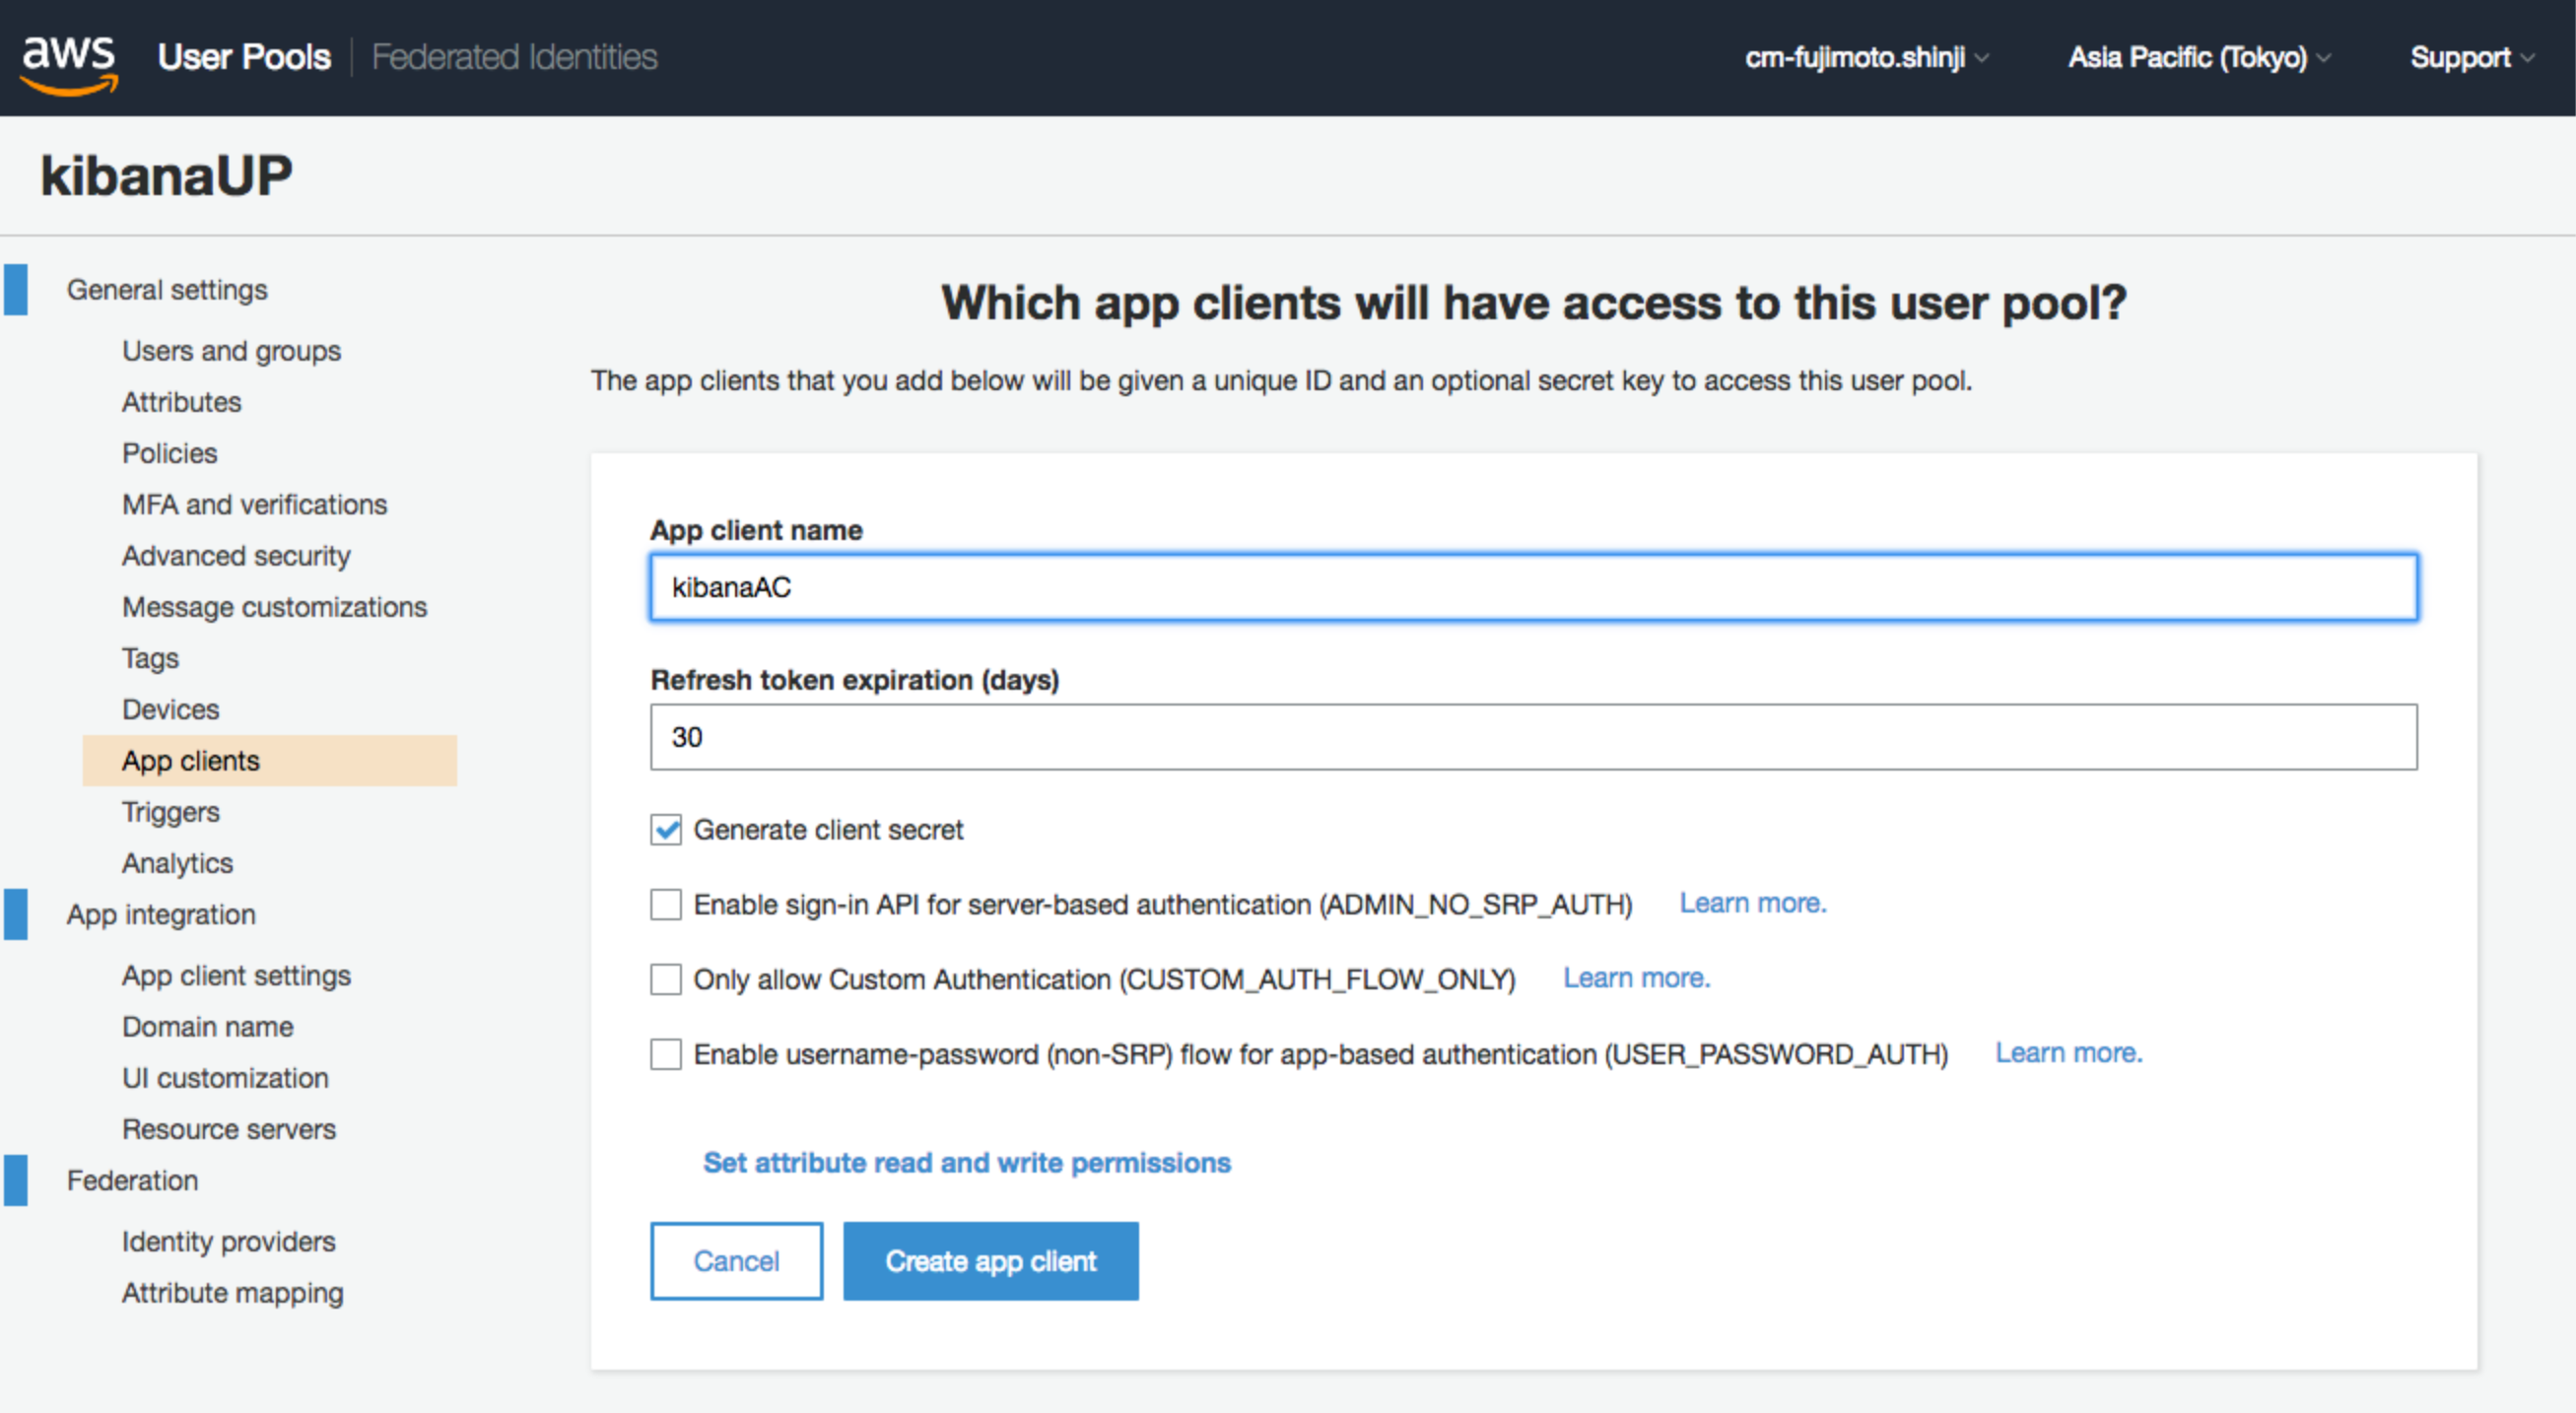Open App client settings
The image size is (2576, 1413).
(x=236, y=976)
